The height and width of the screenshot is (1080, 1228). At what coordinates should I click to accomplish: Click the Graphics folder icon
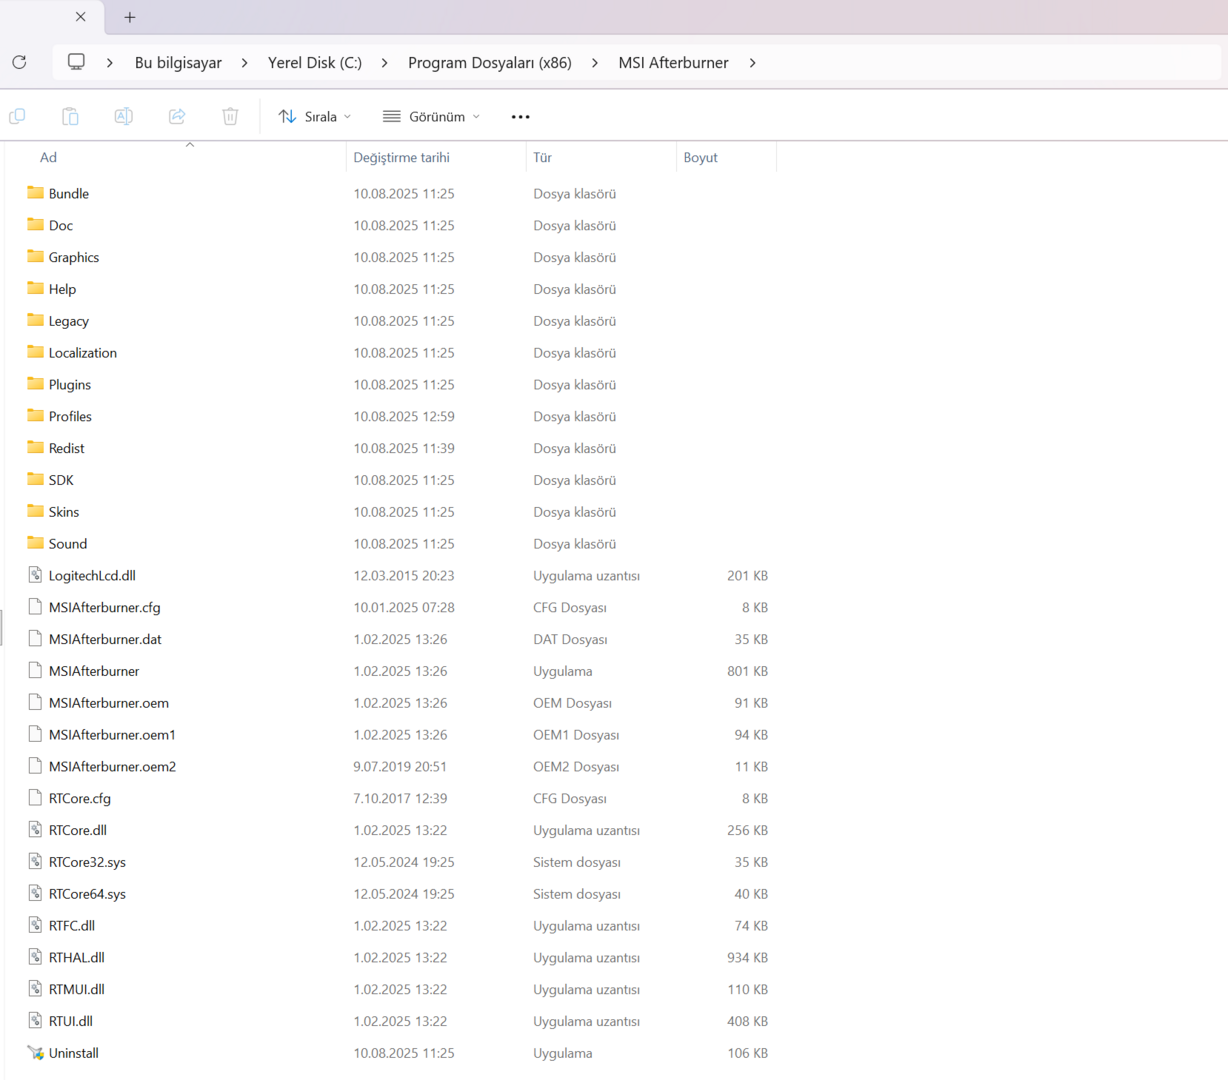coord(35,256)
